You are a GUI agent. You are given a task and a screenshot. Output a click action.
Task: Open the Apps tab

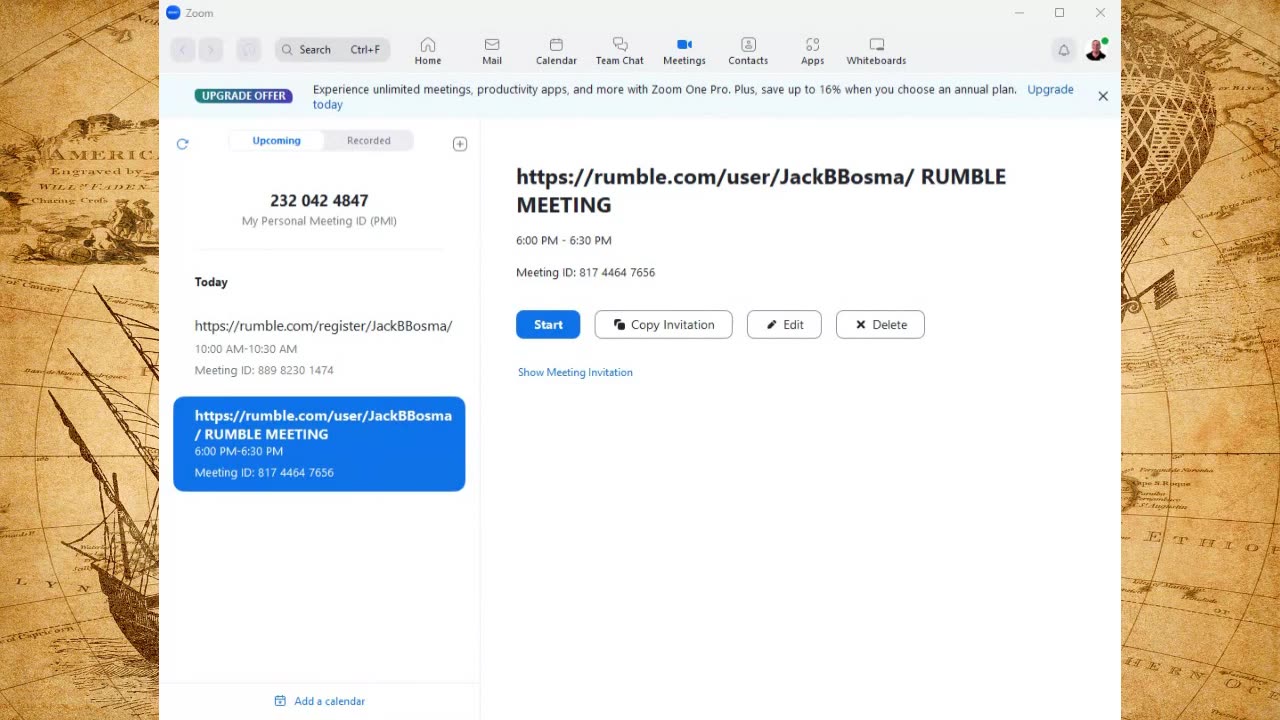[812, 51]
